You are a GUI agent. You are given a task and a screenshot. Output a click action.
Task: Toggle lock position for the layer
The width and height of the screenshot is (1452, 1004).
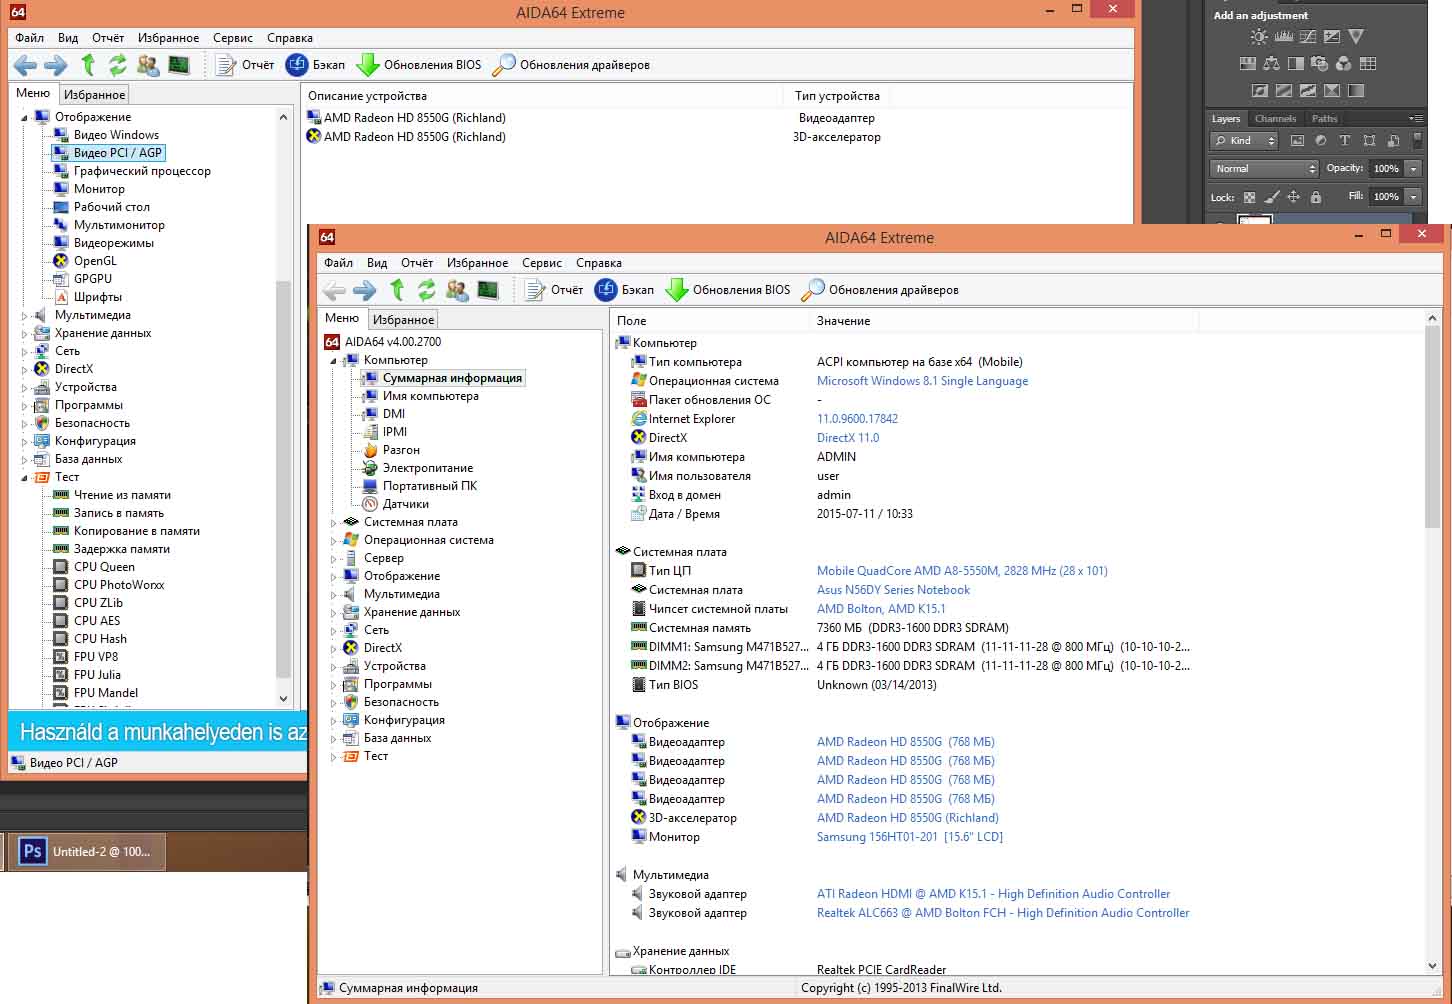pos(1294,197)
